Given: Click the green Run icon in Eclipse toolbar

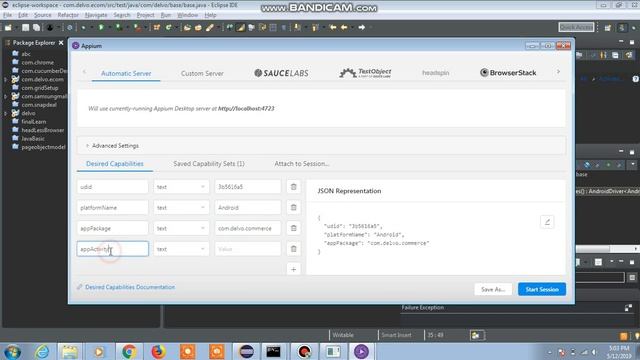Looking at the screenshot, I should [101, 27].
